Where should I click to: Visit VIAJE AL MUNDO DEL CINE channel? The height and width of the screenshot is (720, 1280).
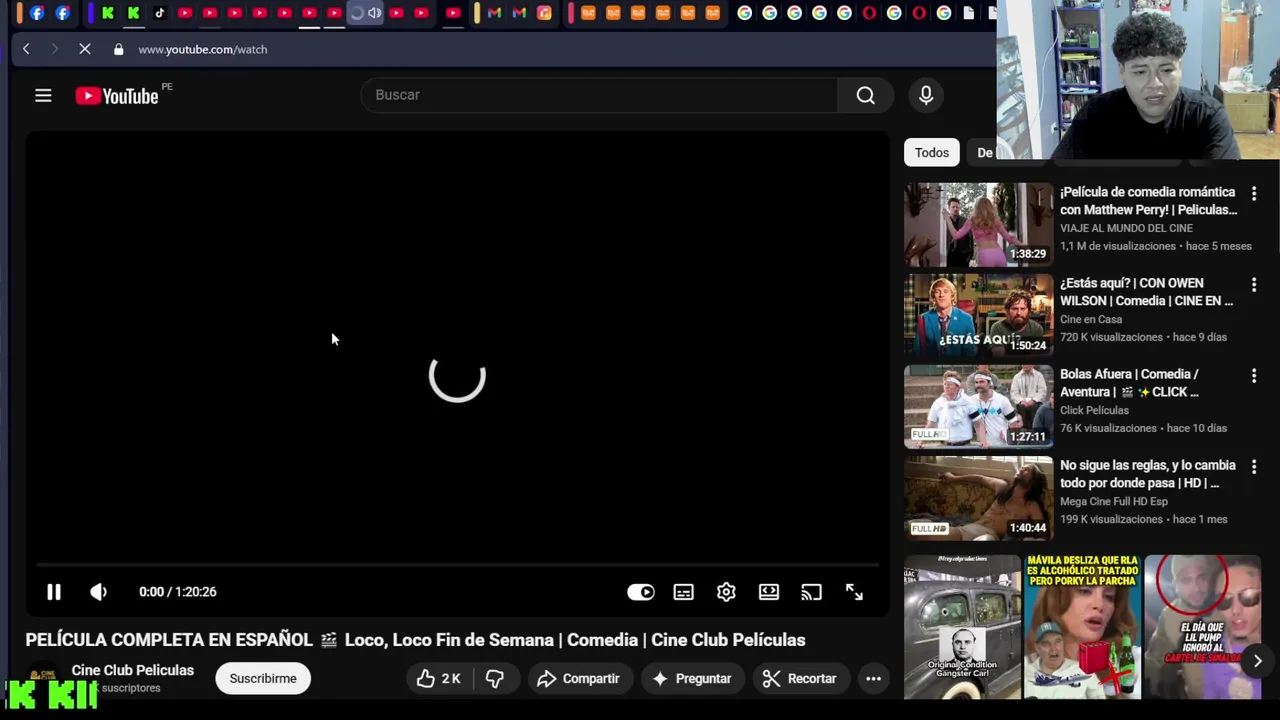(x=1126, y=228)
